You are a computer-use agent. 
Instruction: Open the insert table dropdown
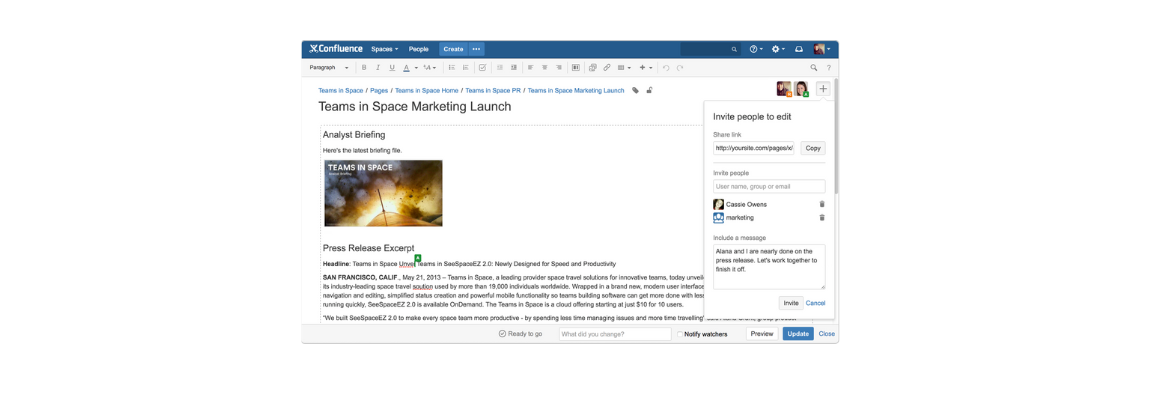click(x=625, y=67)
